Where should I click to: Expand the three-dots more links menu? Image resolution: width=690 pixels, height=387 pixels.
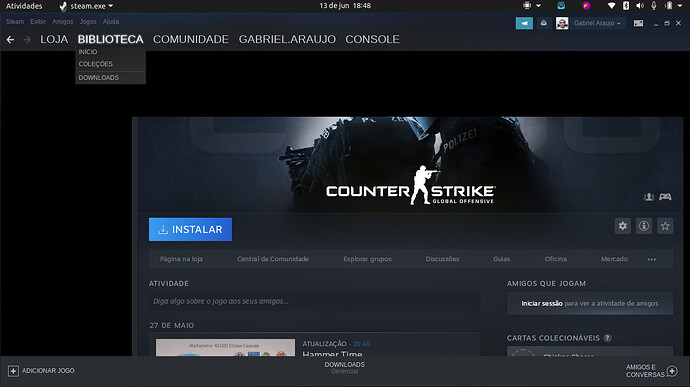click(x=652, y=259)
